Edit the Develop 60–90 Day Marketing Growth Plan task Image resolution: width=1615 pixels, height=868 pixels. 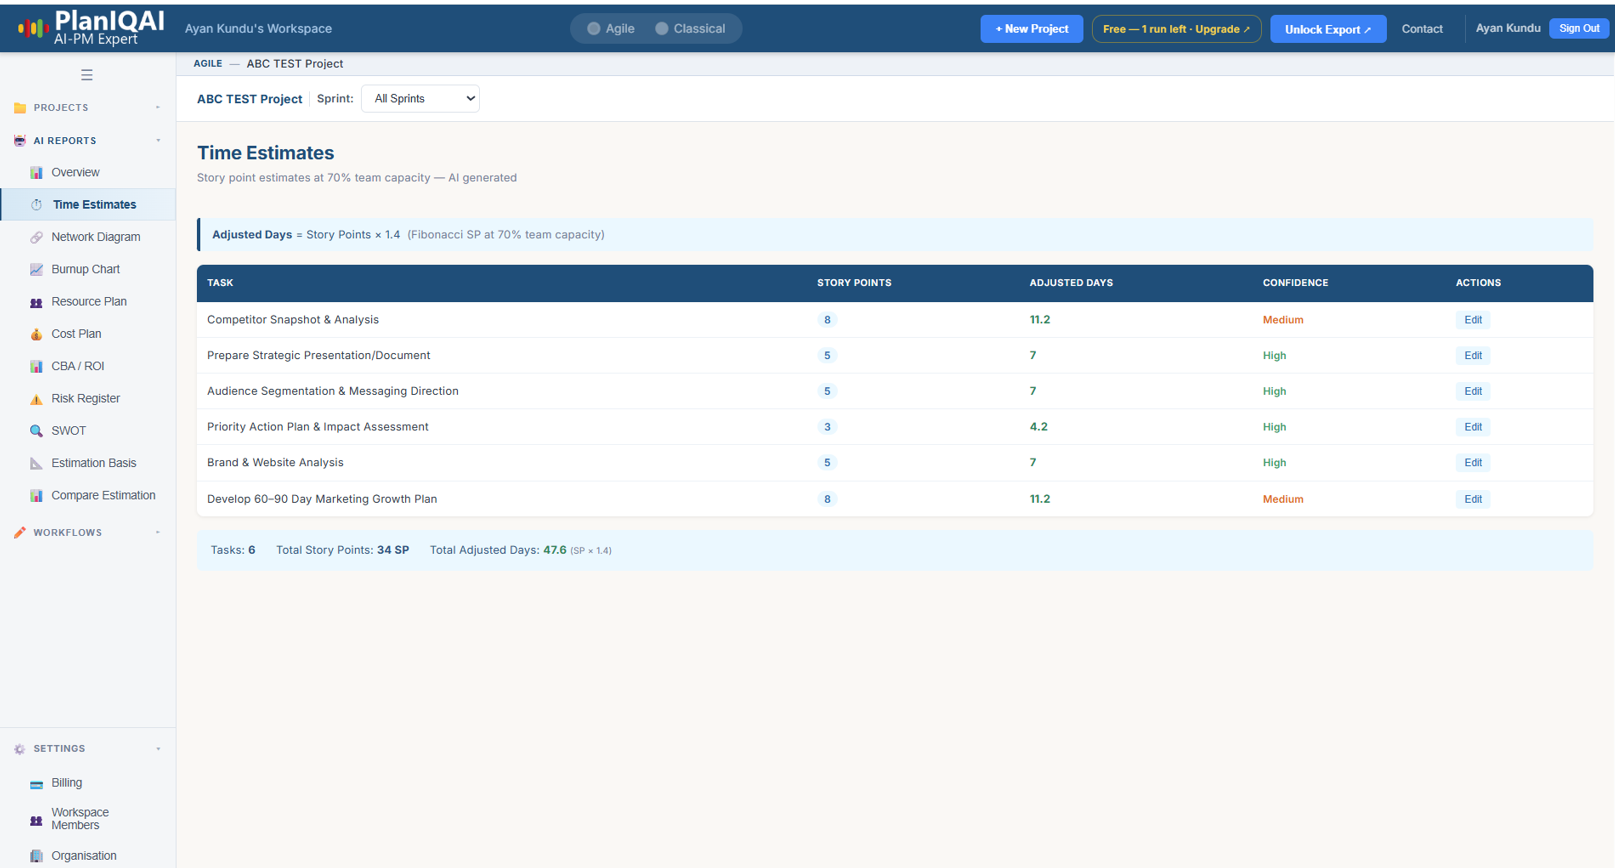pos(1473,499)
